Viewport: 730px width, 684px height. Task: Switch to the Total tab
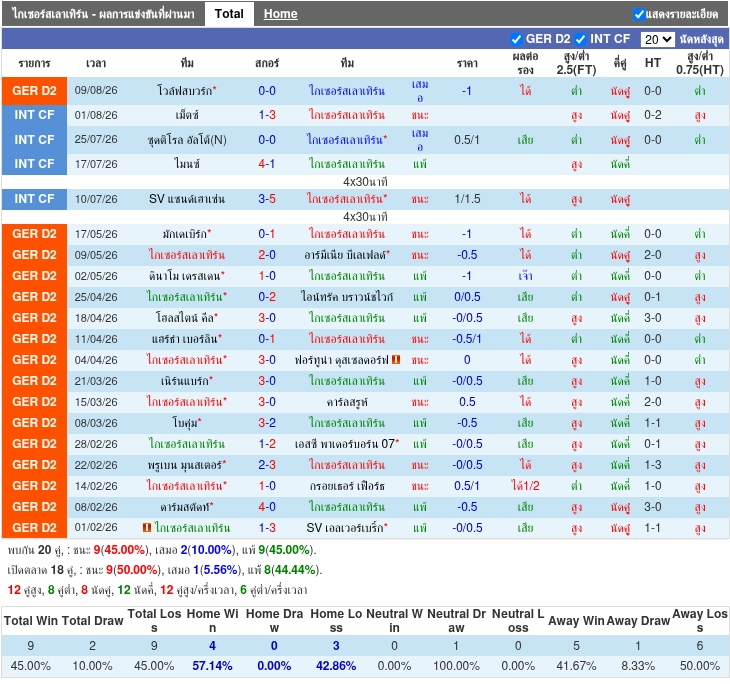tap(229, 14)
